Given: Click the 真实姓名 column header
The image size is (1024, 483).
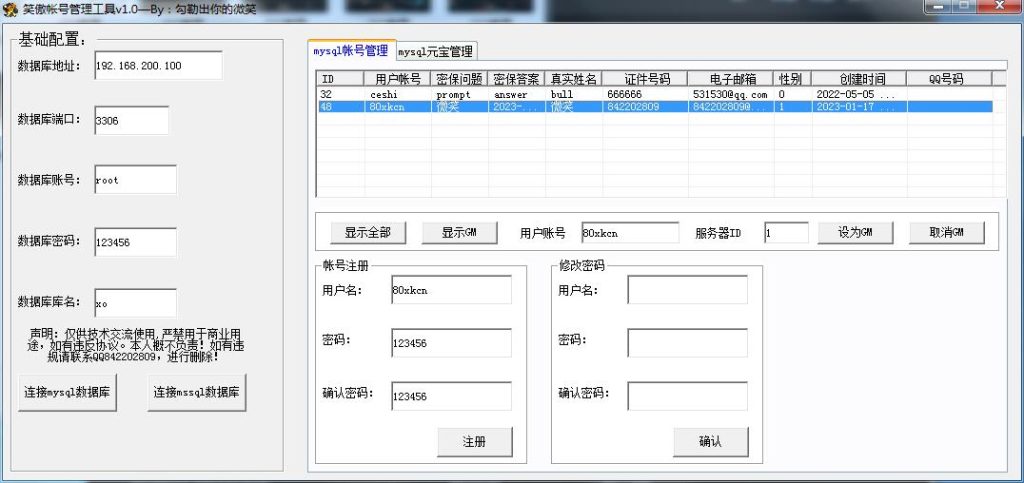Looking at the screenshot, I should pyautogui.click(x=573, y=79).
